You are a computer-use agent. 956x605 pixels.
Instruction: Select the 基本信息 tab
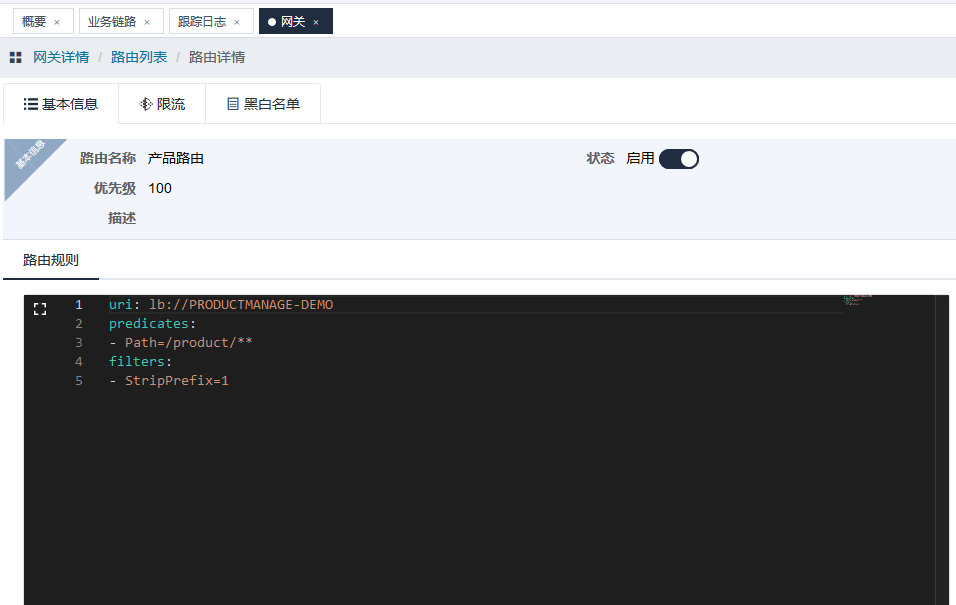tap(61, 104)
